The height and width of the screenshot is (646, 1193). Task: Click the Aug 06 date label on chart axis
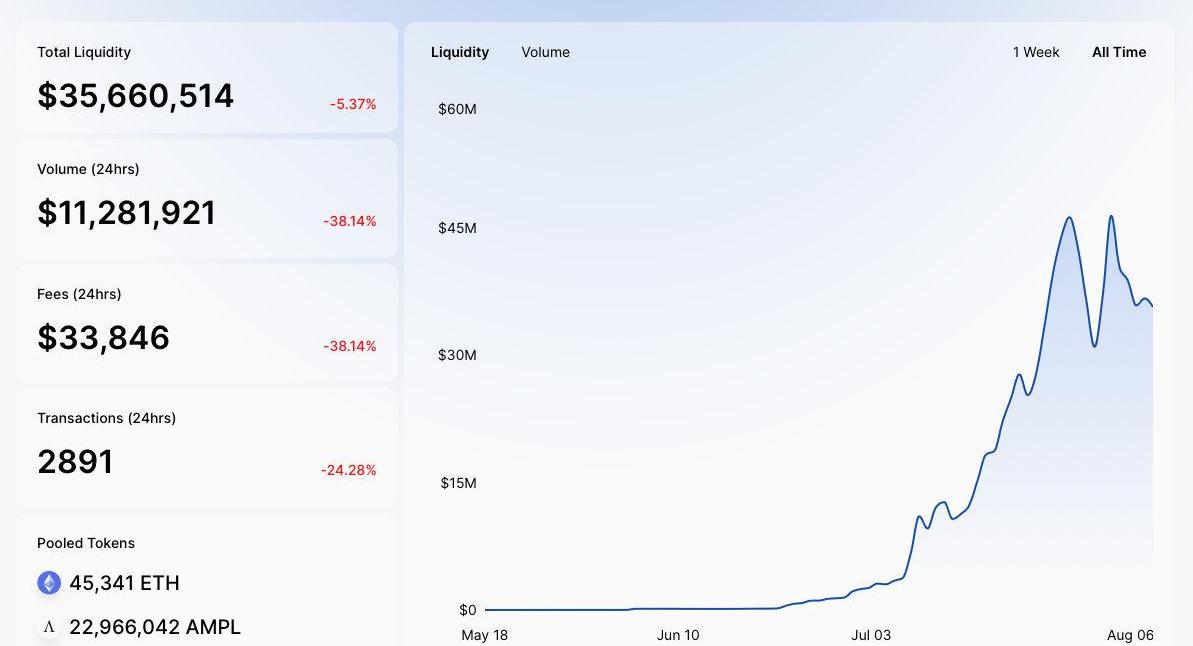tap(1131, 635)
